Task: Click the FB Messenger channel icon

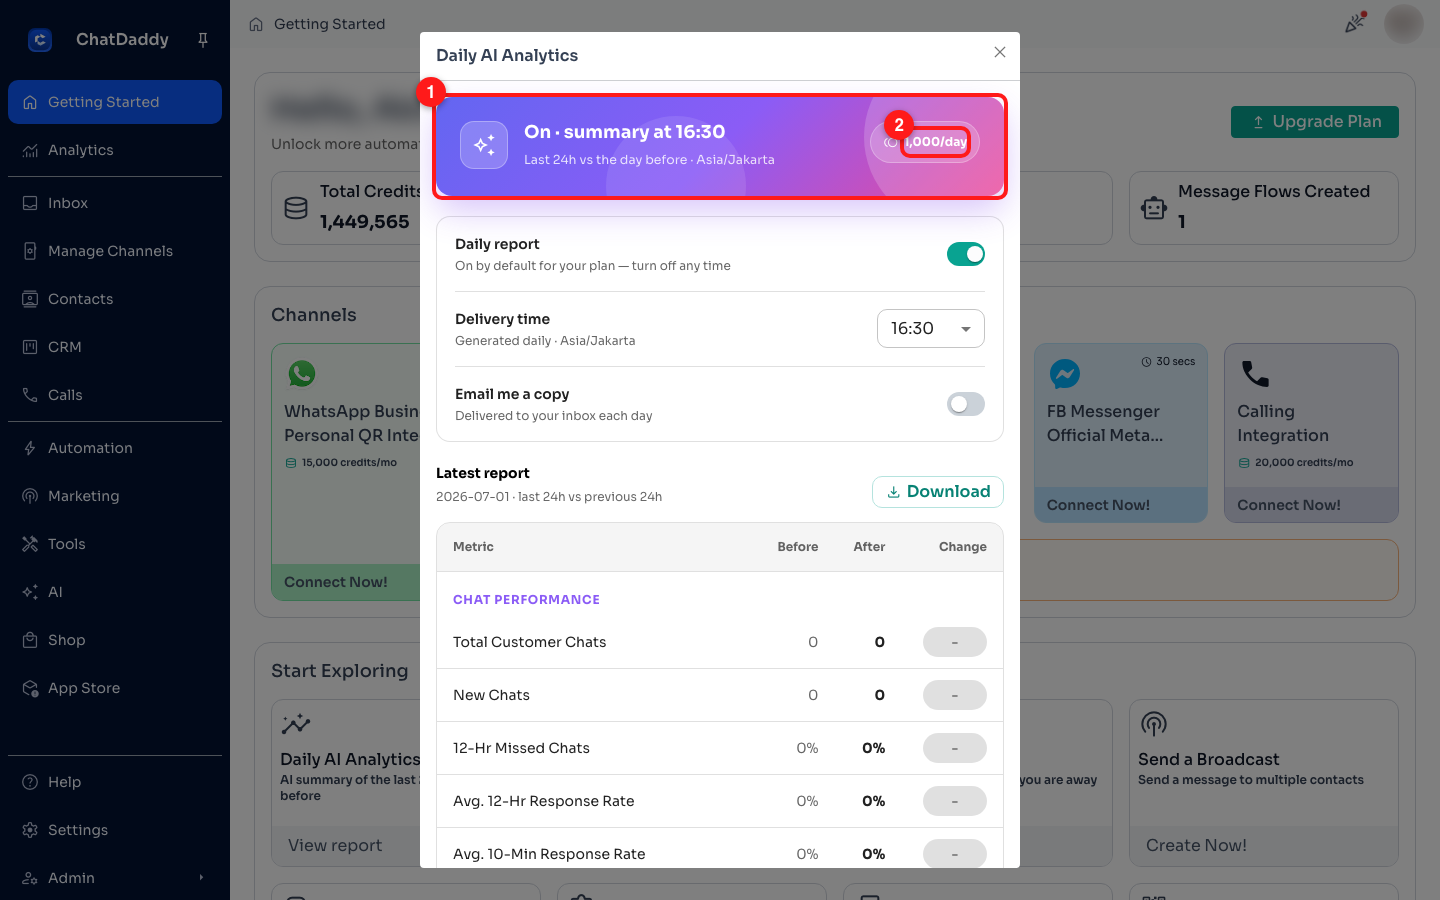Action: [x=1065, y=374]
